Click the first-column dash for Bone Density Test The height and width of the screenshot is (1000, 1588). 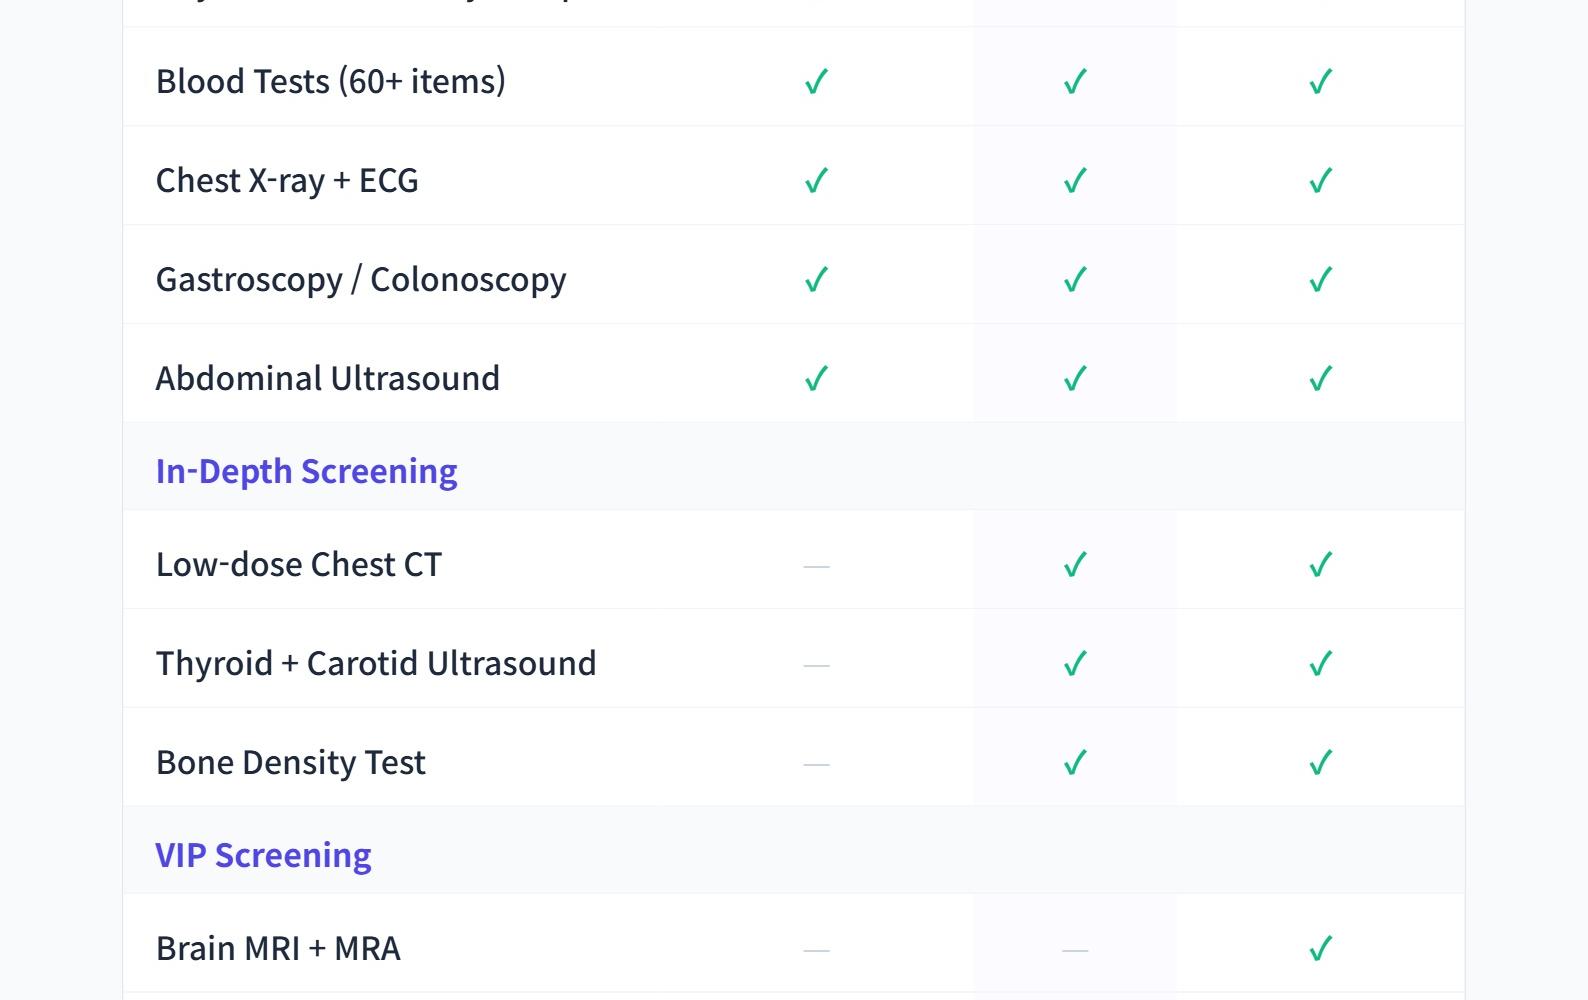[817, 764]
